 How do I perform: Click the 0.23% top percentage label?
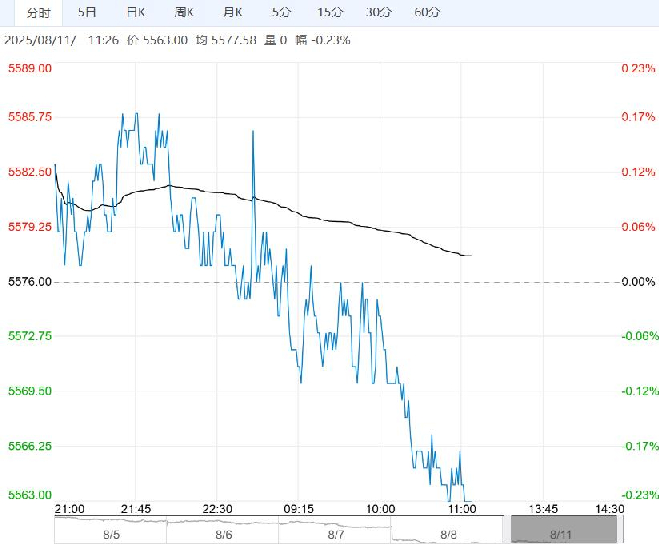click(638, 69)
